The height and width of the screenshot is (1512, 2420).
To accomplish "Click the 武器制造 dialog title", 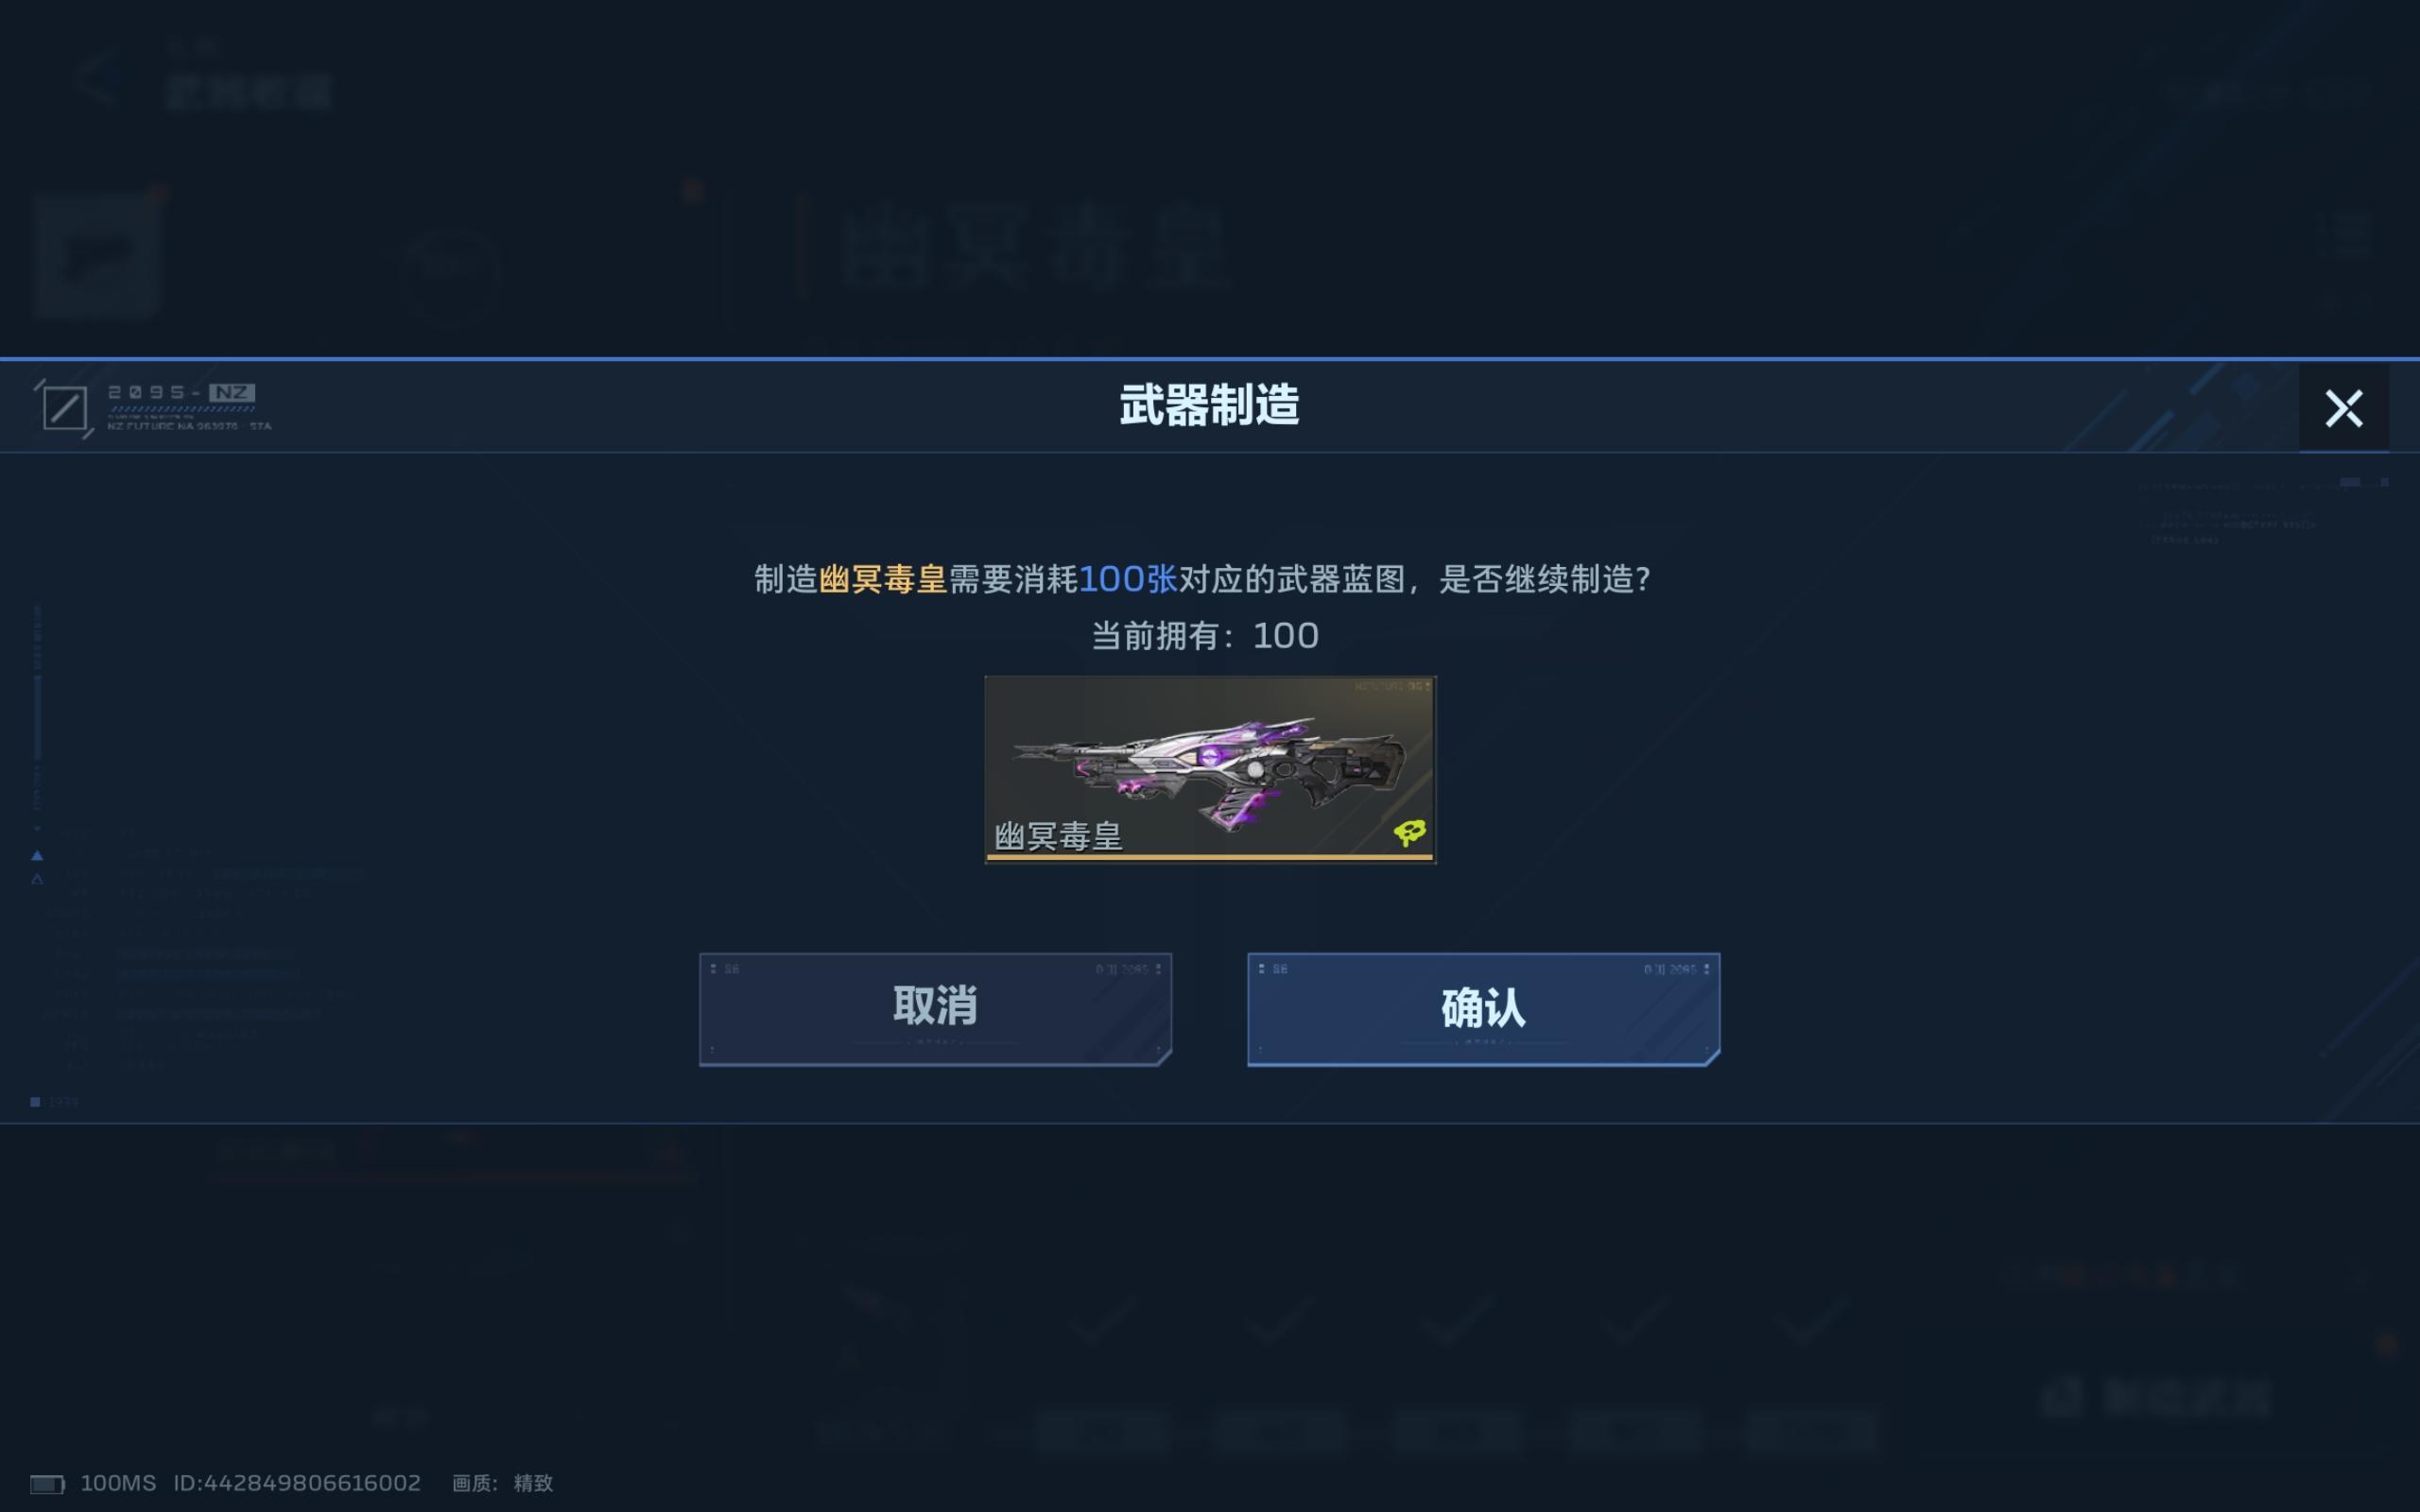I will point(1209,406).
